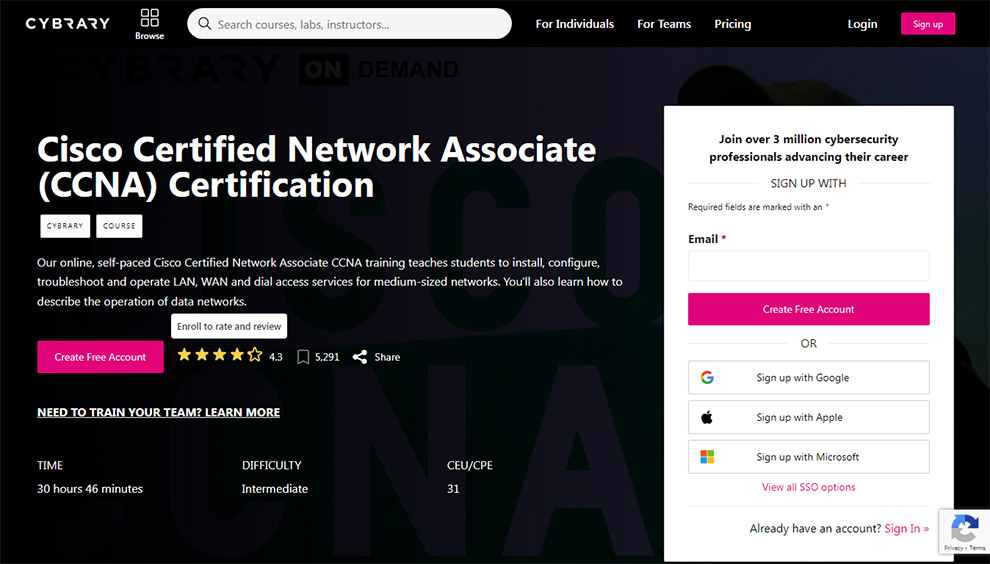Choose Sign up with Google
The height and width of the screenshot is (564, 990).
click(809, 378)
